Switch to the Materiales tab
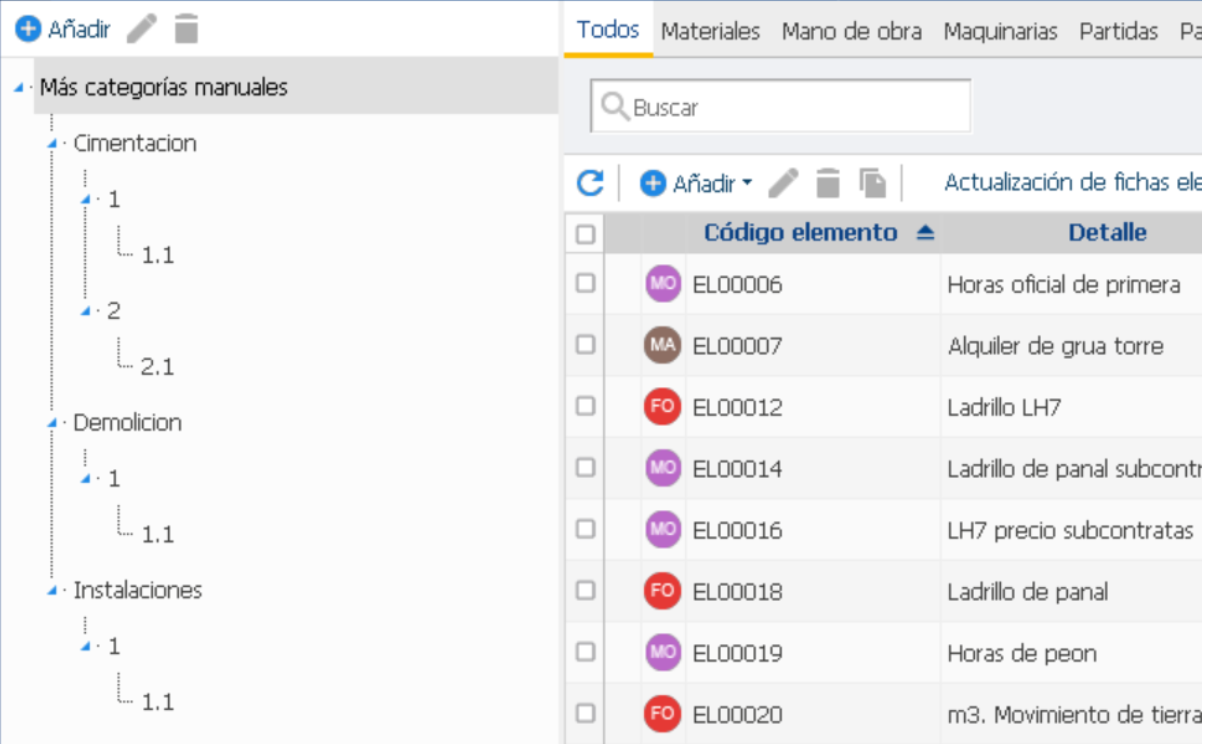The height and width of the screenshot is (744, 1205). pyautogui.click(x=710, y=31)
